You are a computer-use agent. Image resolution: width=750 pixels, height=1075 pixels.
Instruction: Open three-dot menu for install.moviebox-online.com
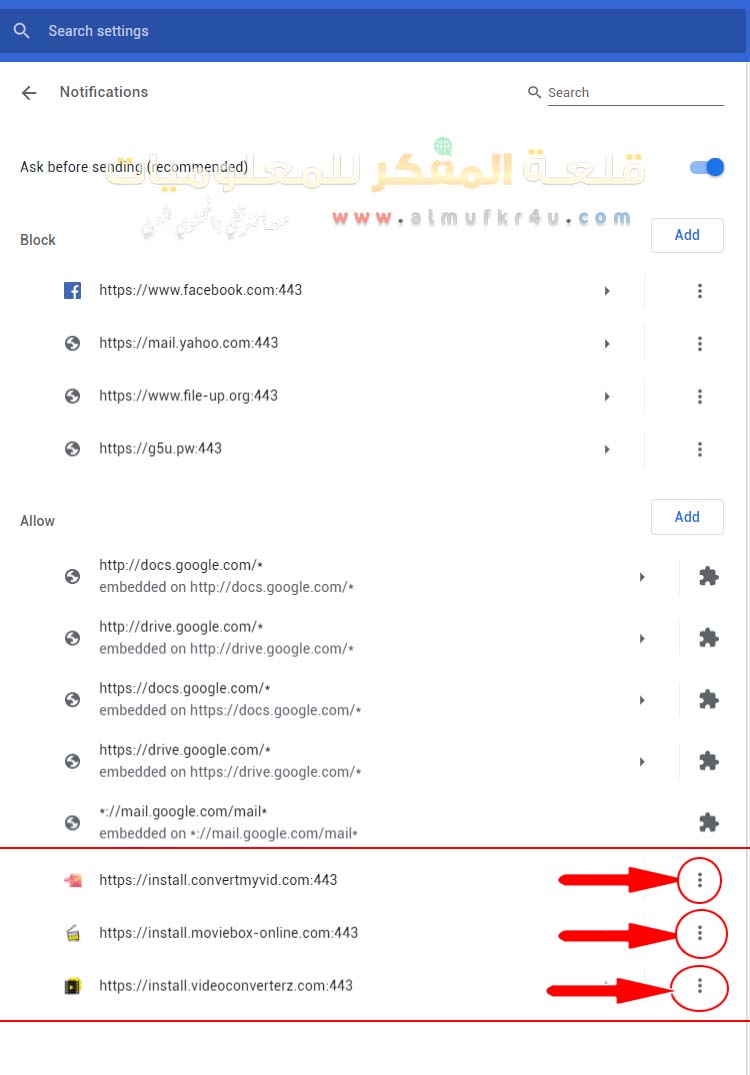tap(699, 932)
